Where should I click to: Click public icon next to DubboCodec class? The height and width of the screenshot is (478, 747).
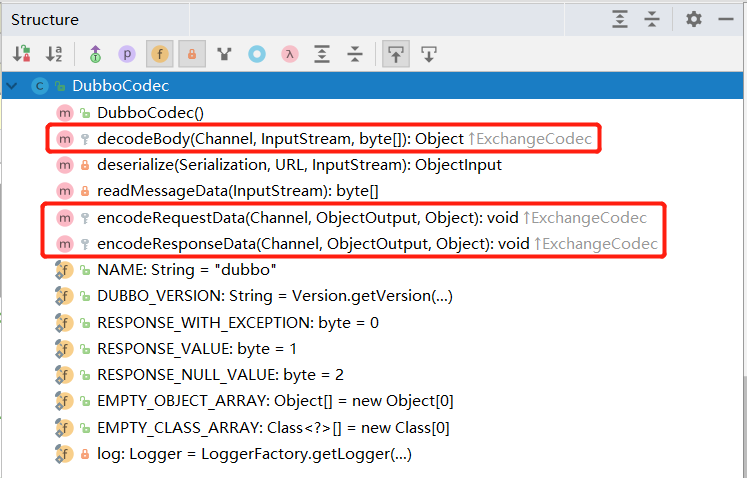point(60,86)
